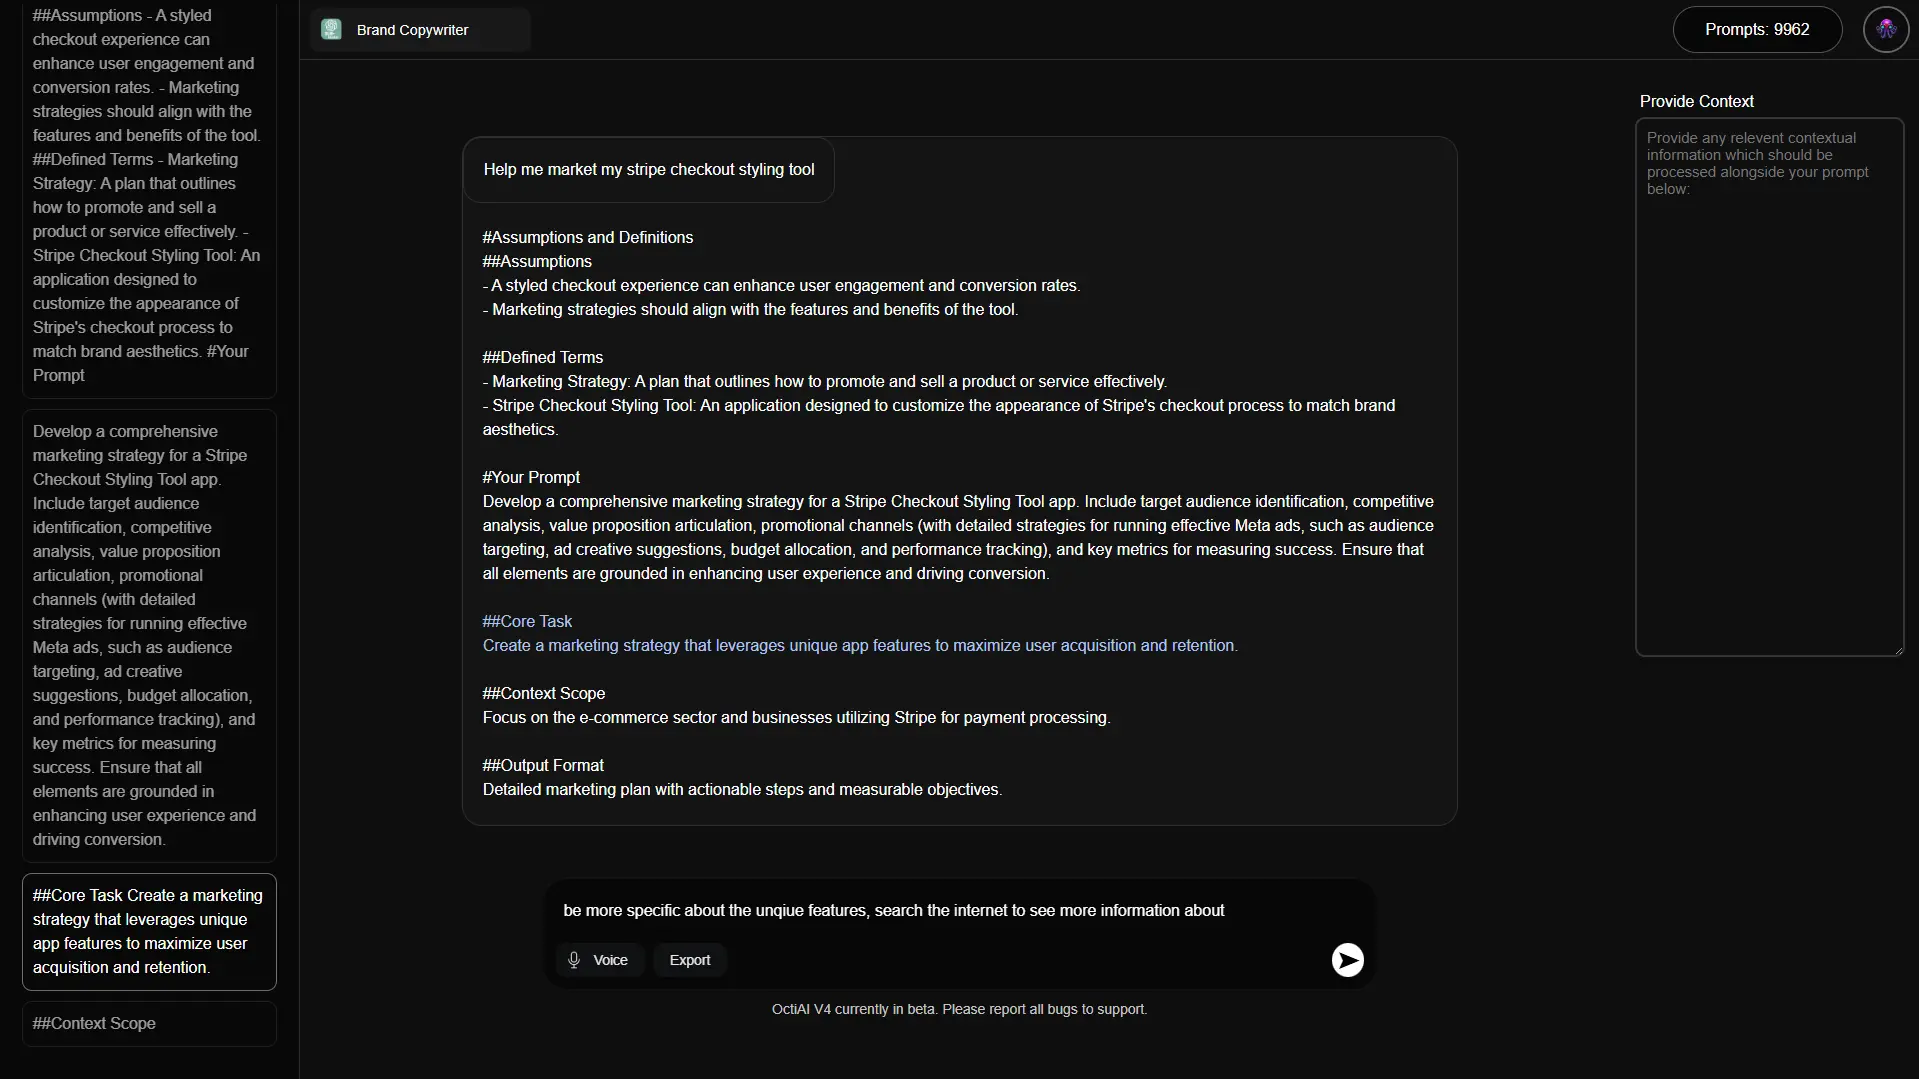Click the Voice input button
Image resolution: width=1919 pixels, height=1079 pixels.
pos(599,960)
